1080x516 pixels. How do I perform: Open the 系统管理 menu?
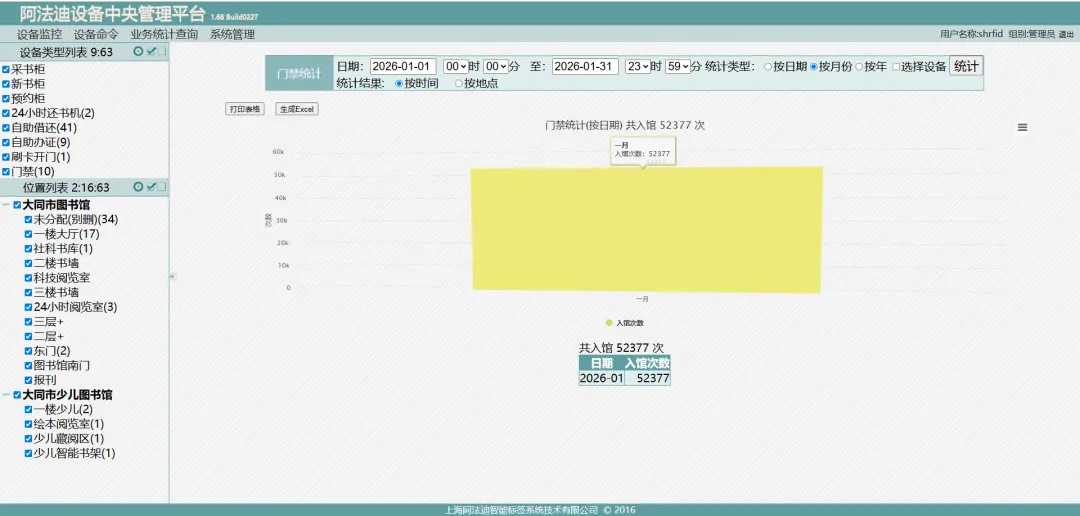pos(232,34)
